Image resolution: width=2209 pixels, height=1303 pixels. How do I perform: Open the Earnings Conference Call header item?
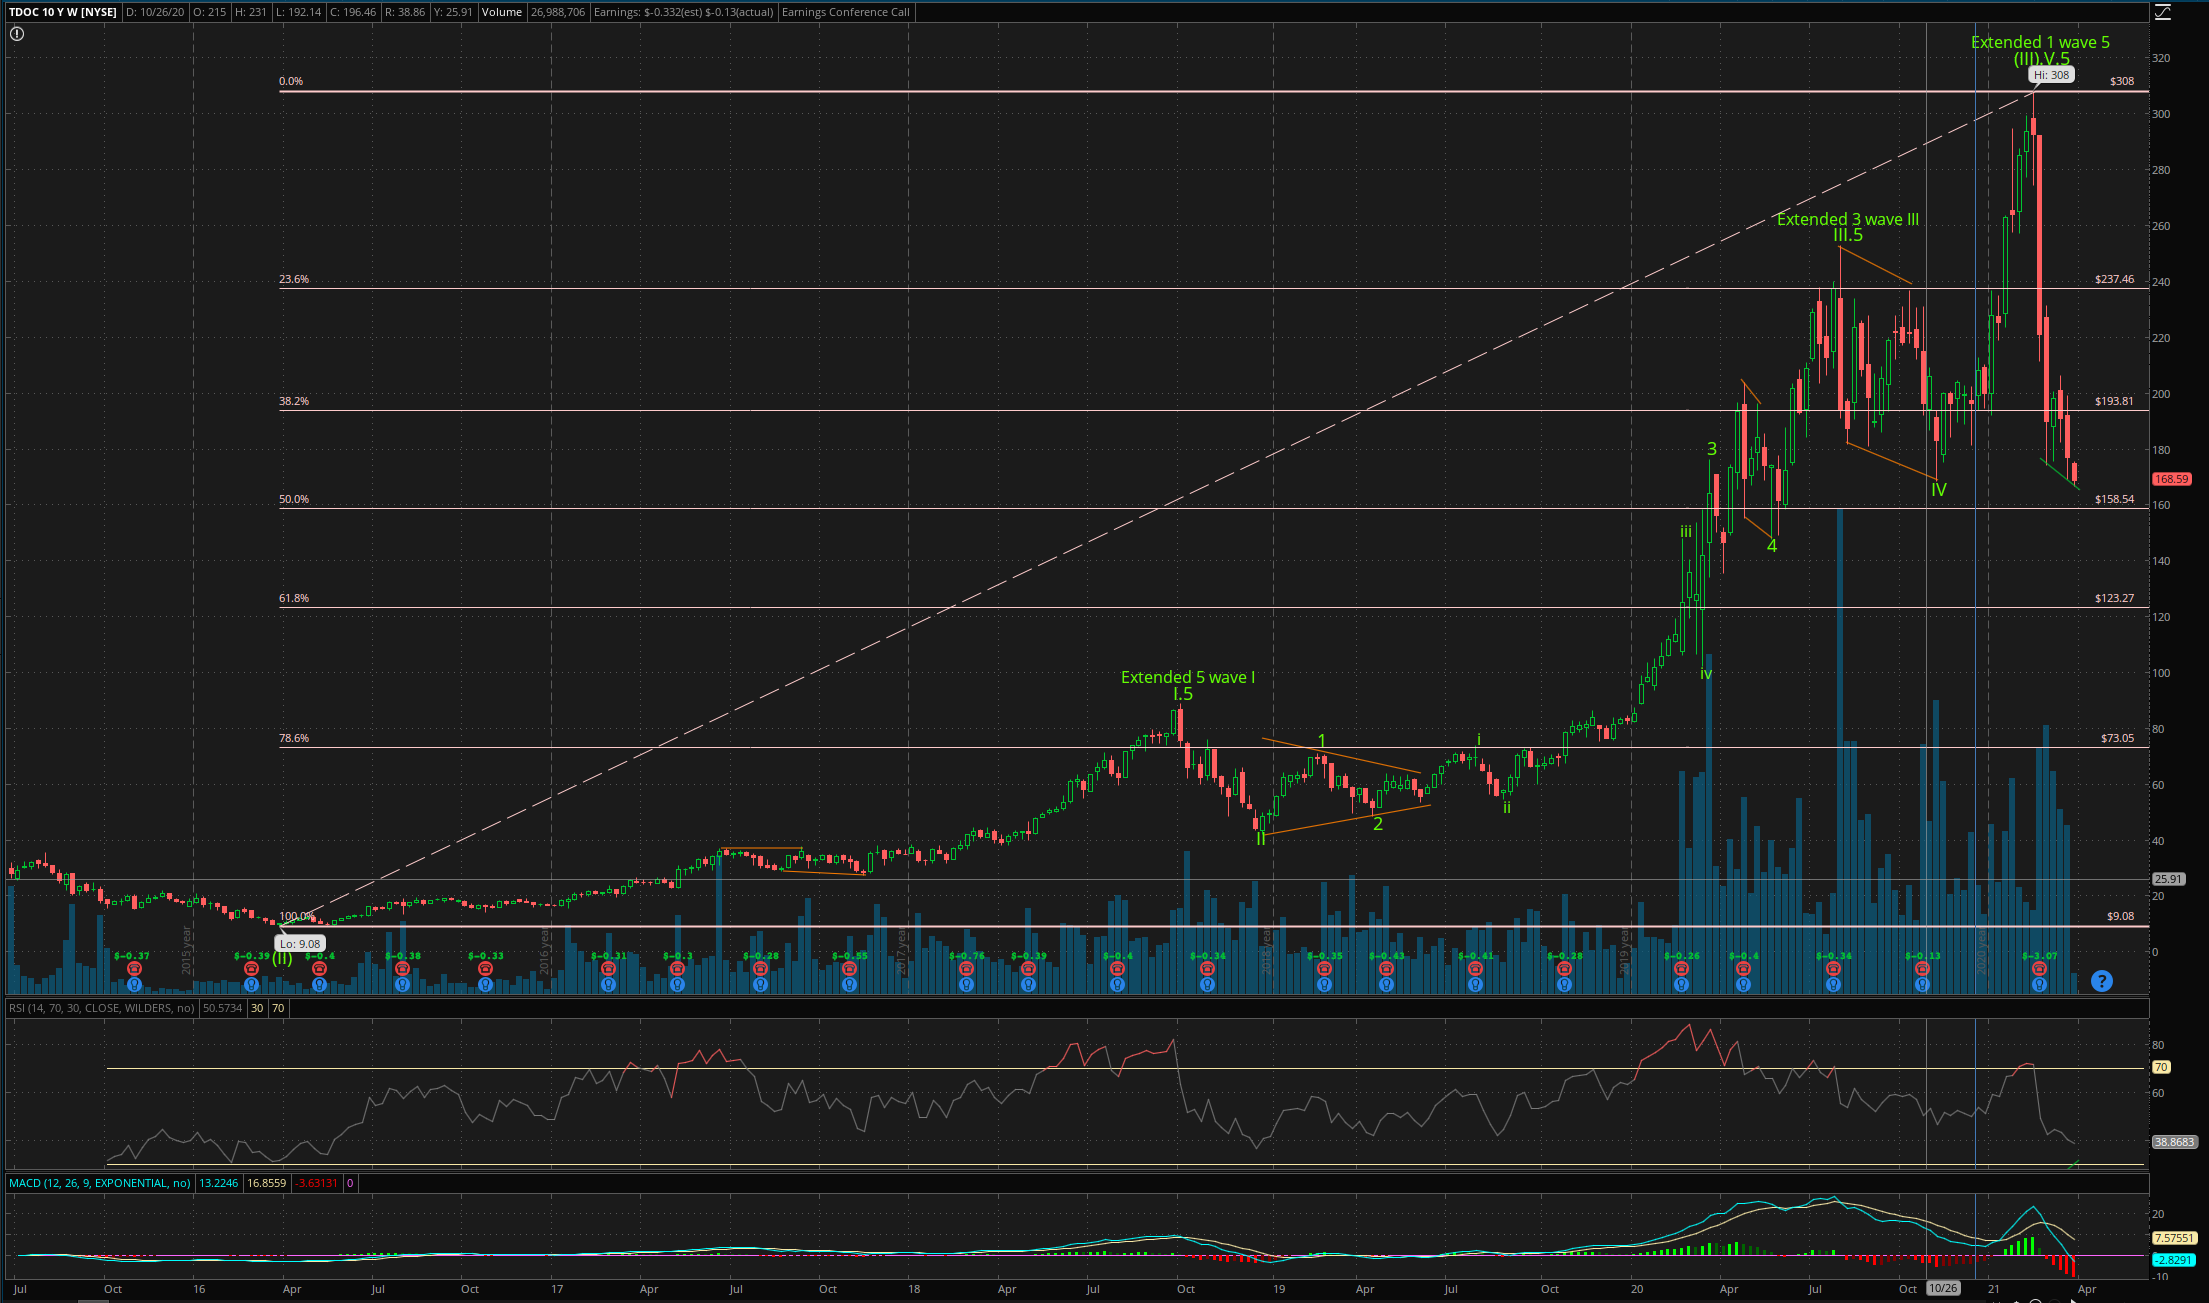(845, 12)
